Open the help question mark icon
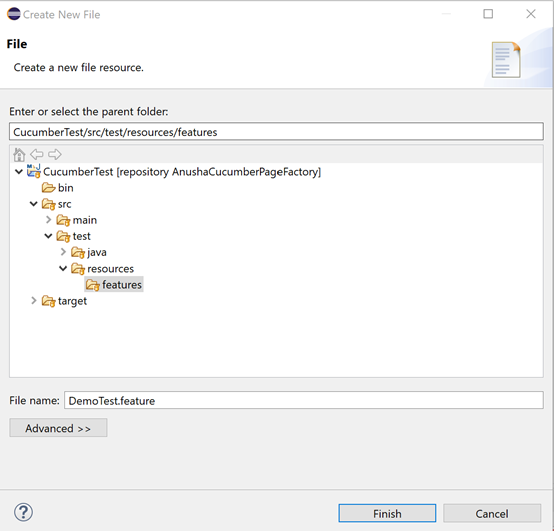The width and height of the screenshot is (554, 531). coord(23,512)
